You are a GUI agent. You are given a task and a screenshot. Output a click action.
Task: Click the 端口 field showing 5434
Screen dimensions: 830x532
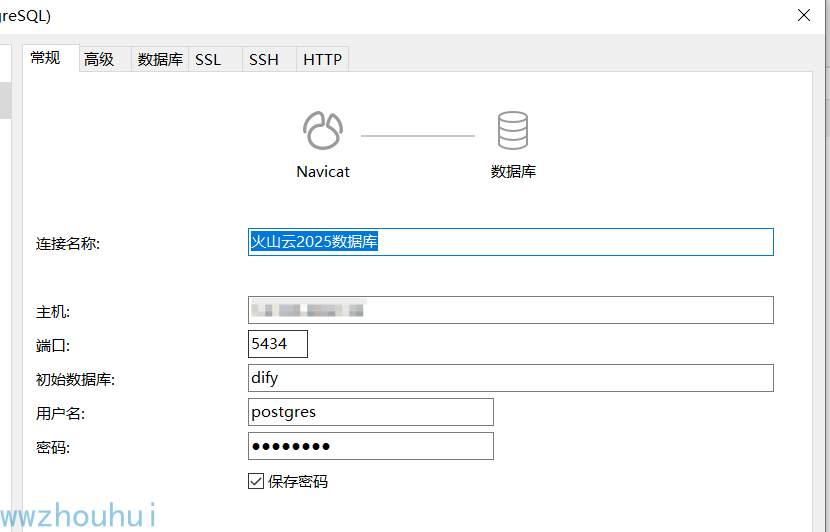278,344
